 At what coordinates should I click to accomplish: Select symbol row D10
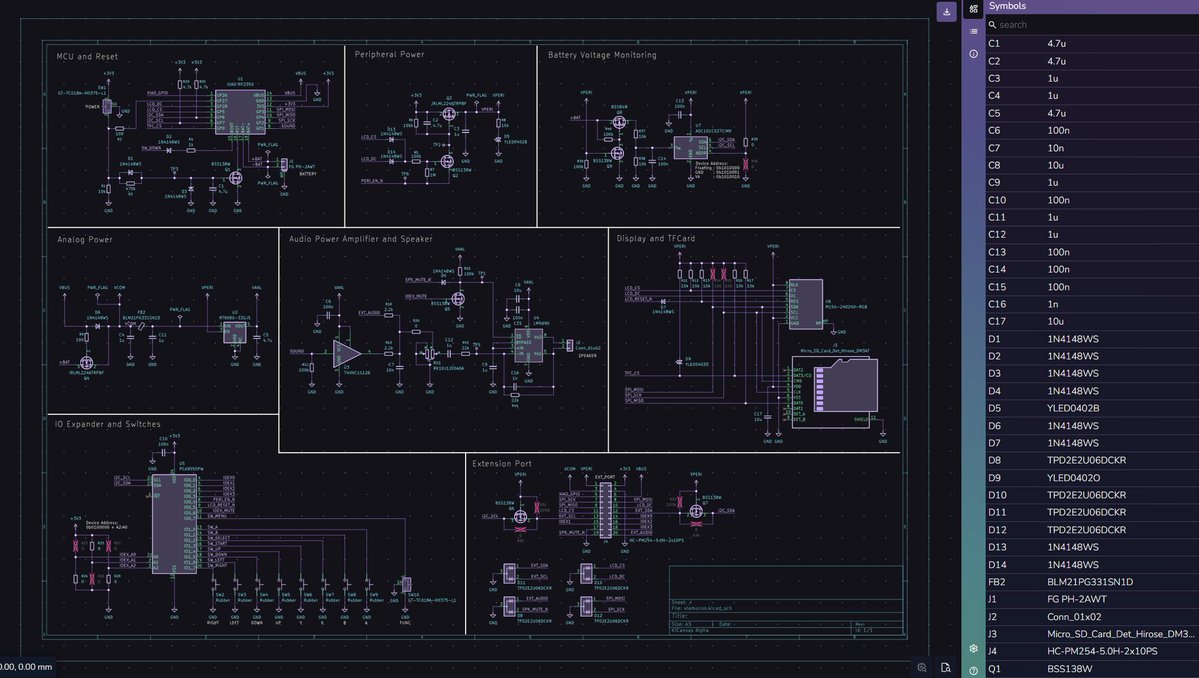(x=1093, y=495)
